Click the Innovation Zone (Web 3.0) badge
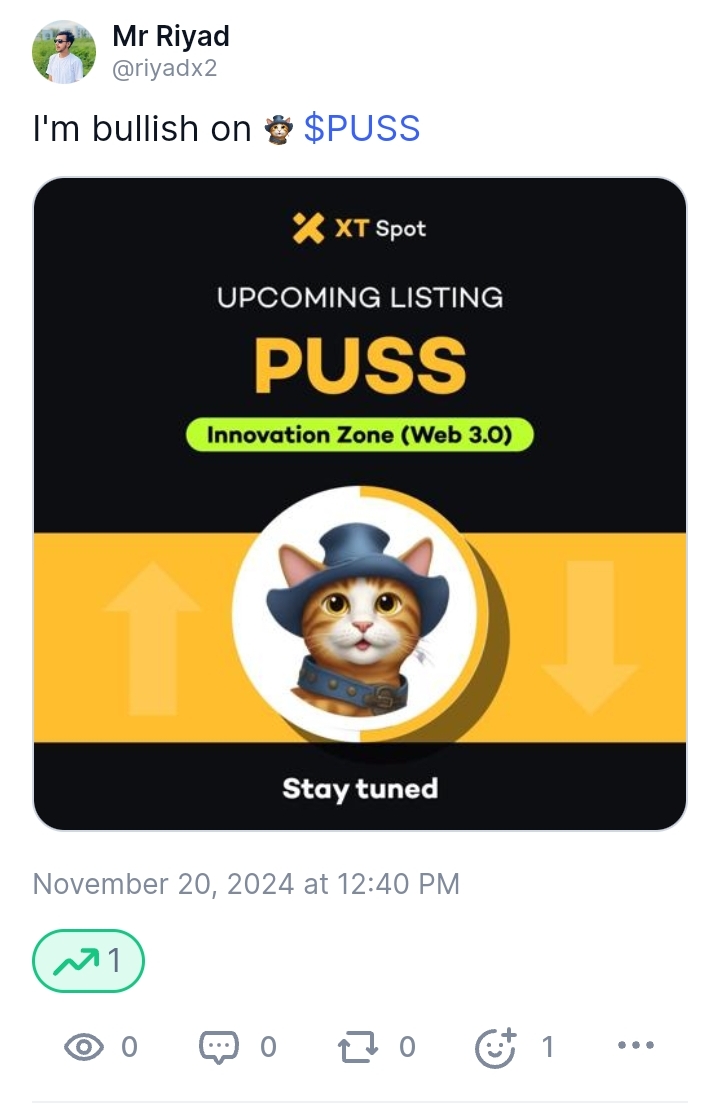 [x=360, y=434]
